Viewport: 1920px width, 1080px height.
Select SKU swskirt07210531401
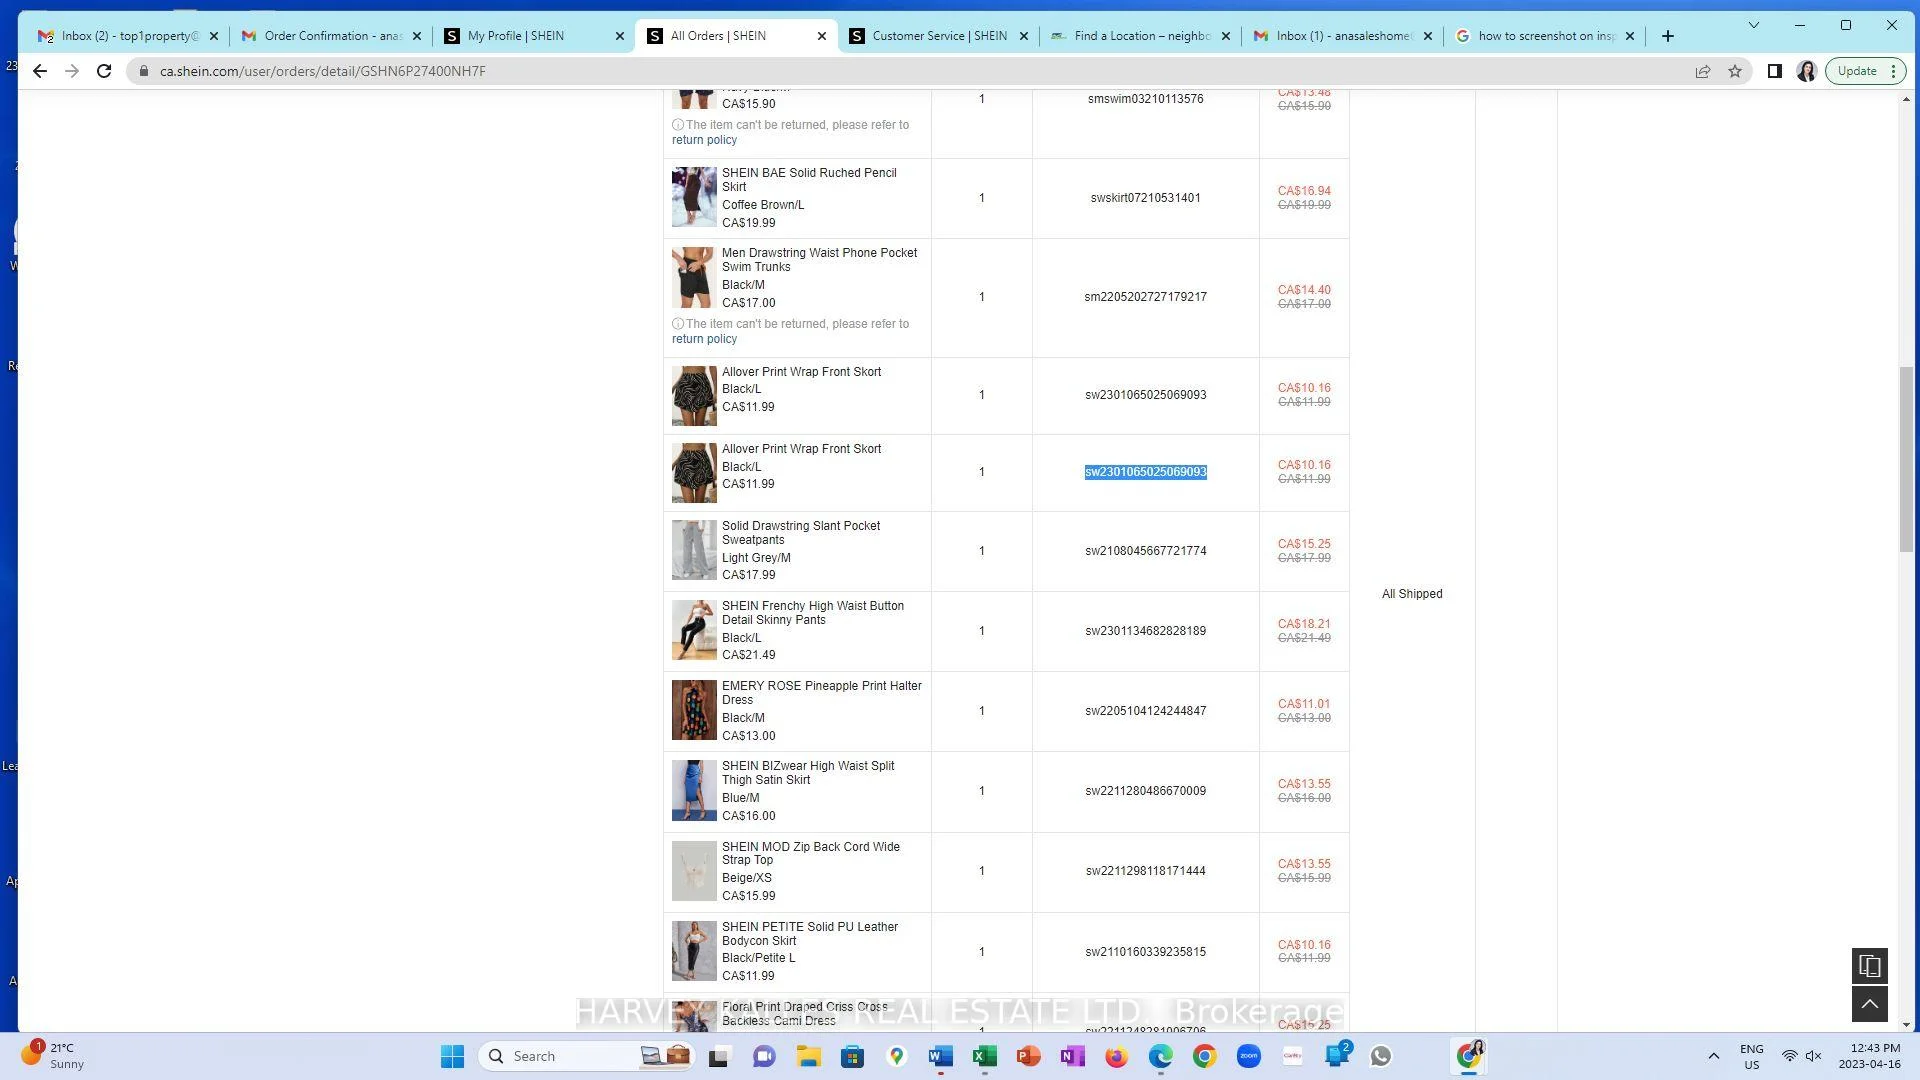pos(1145,198)
